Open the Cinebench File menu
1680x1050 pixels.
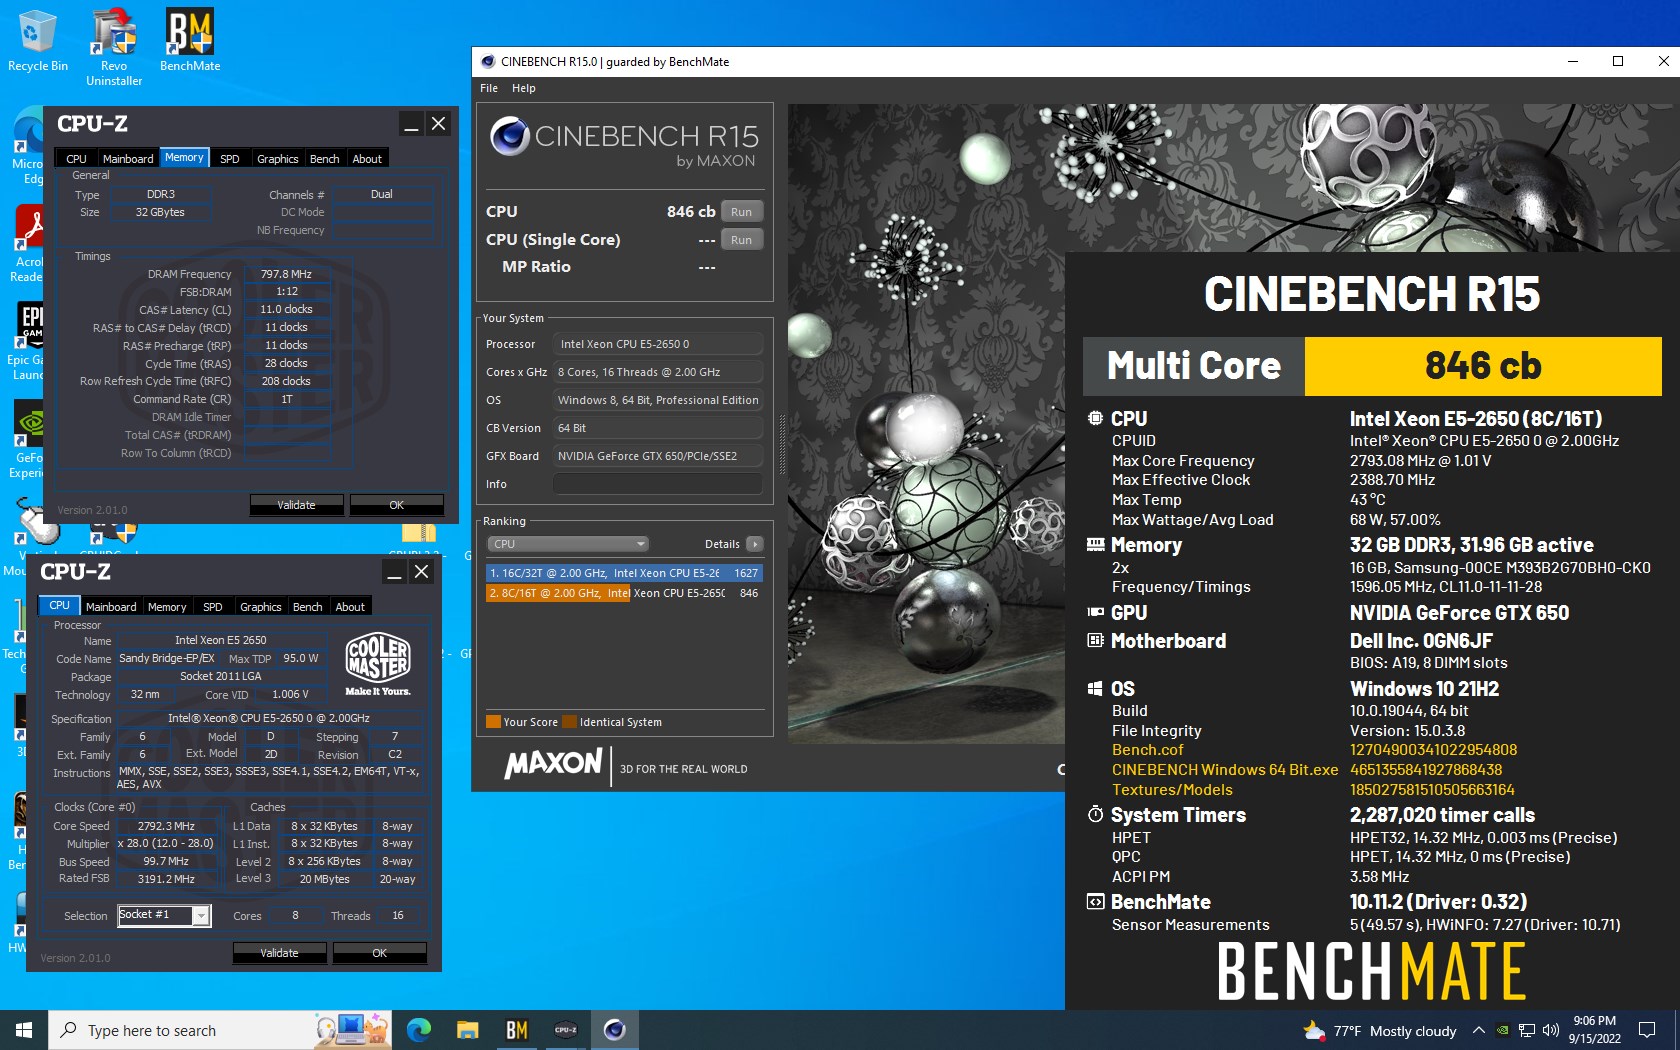[489, 88]
